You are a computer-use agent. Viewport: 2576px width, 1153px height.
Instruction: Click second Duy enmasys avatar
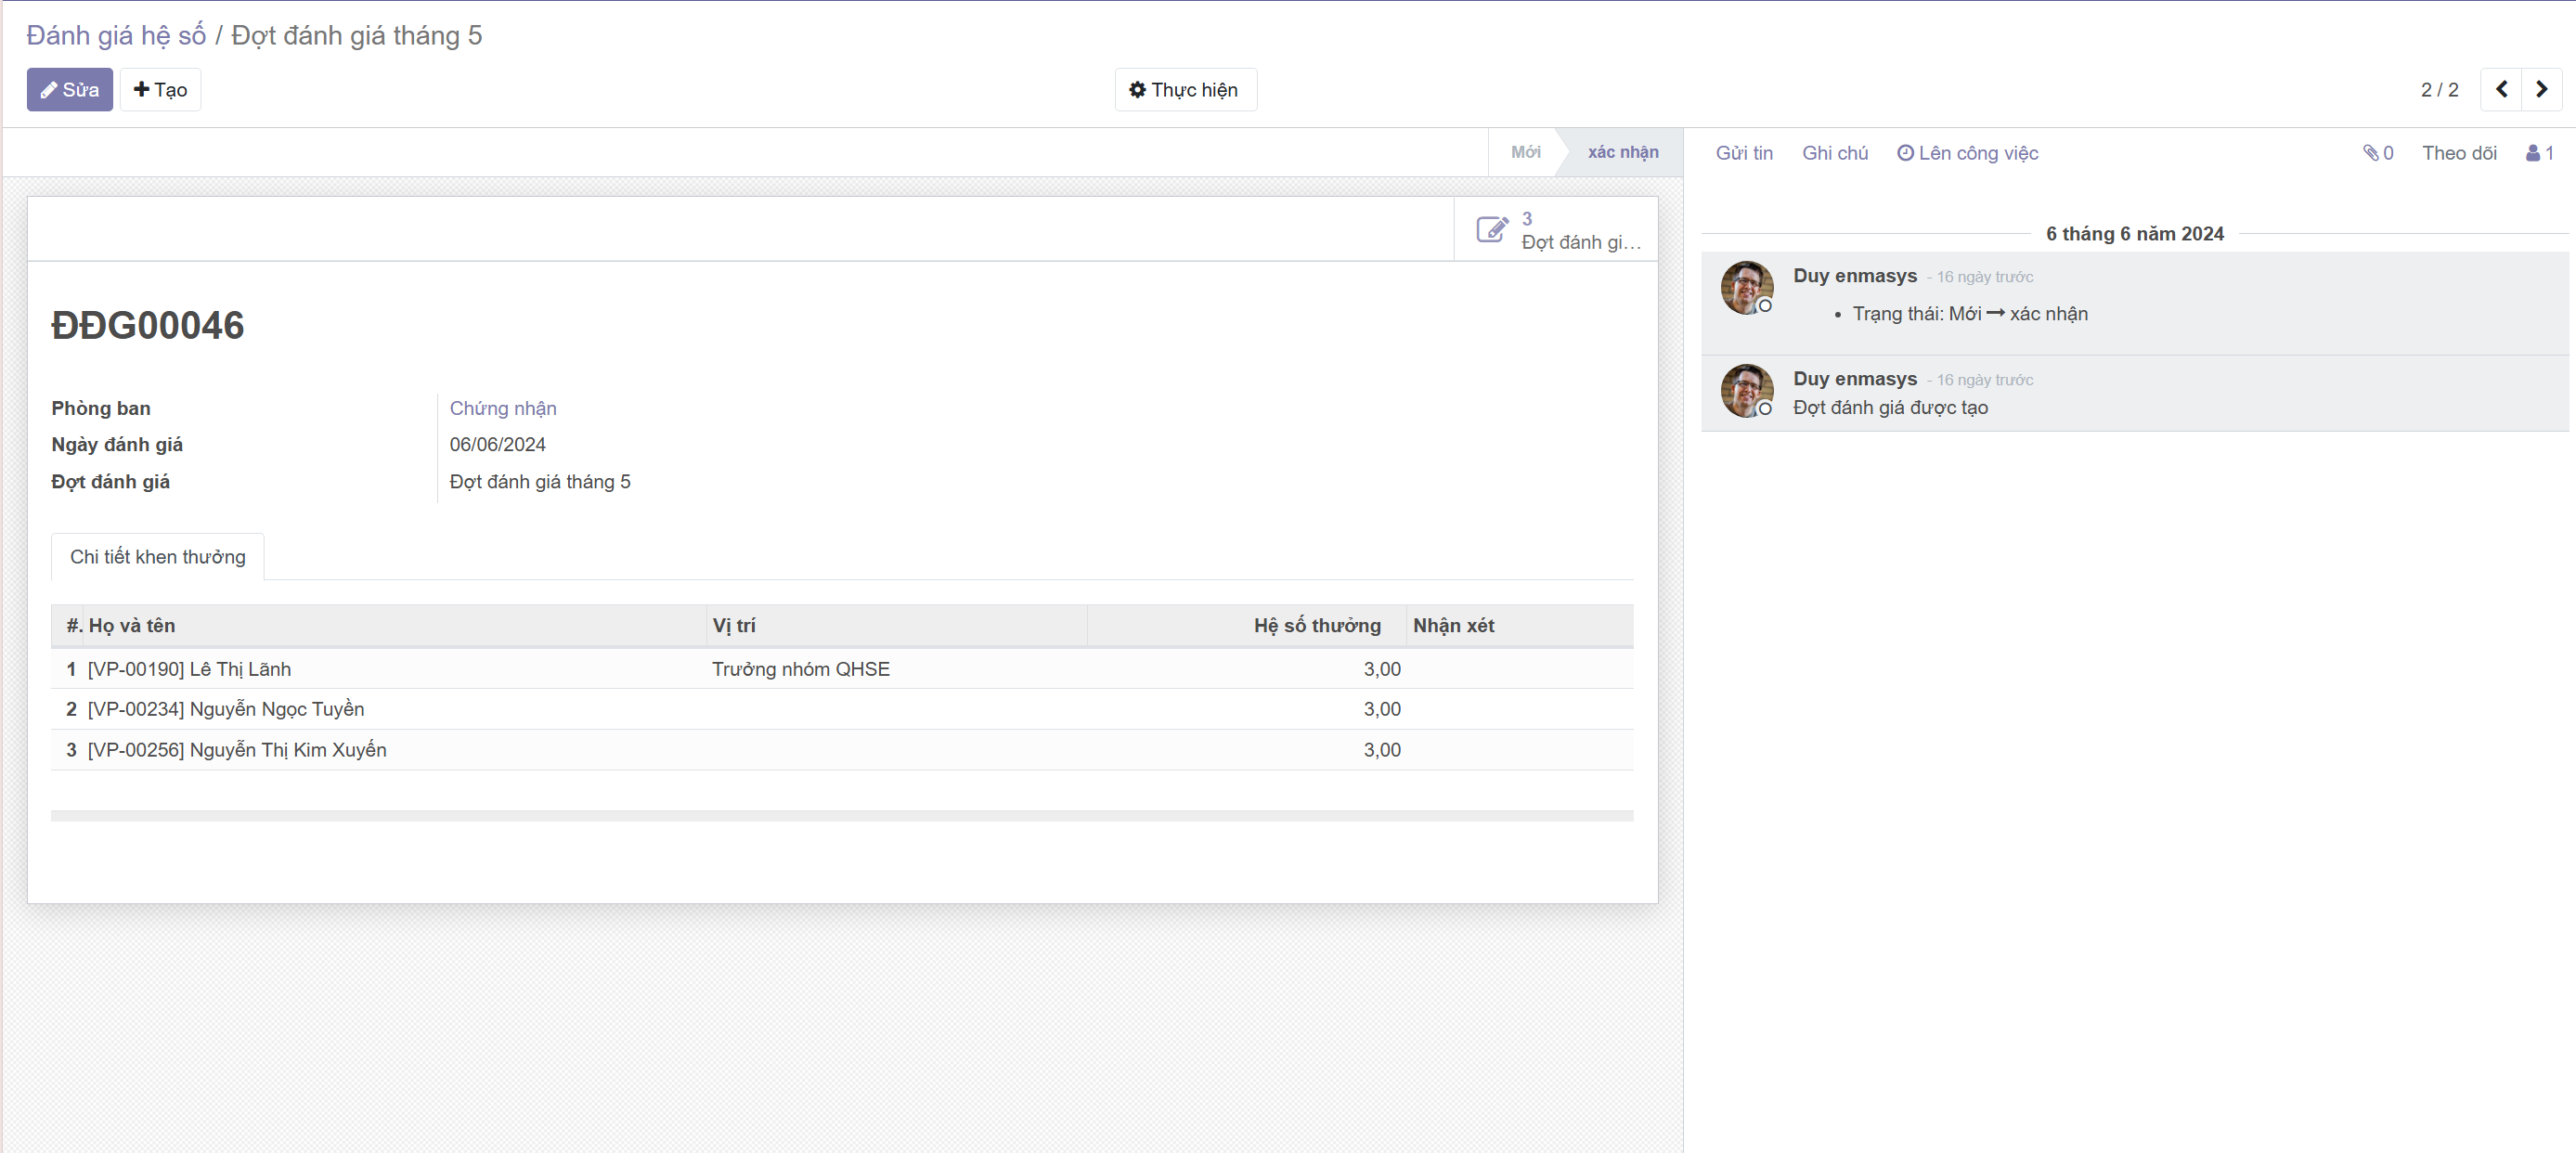(1746, 391)
